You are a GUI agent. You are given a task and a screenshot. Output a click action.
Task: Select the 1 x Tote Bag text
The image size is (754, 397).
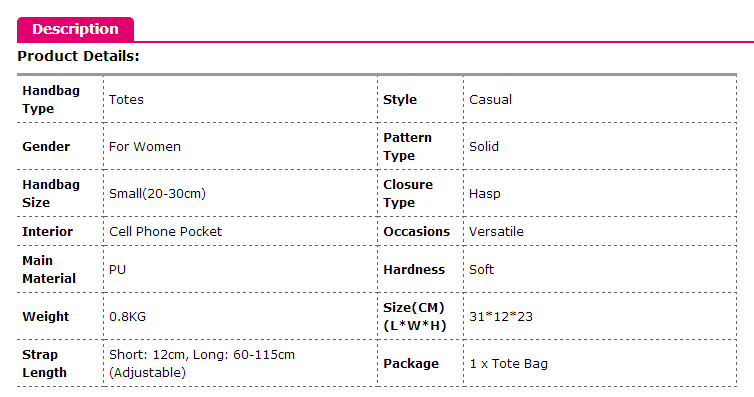click(508, 364)
